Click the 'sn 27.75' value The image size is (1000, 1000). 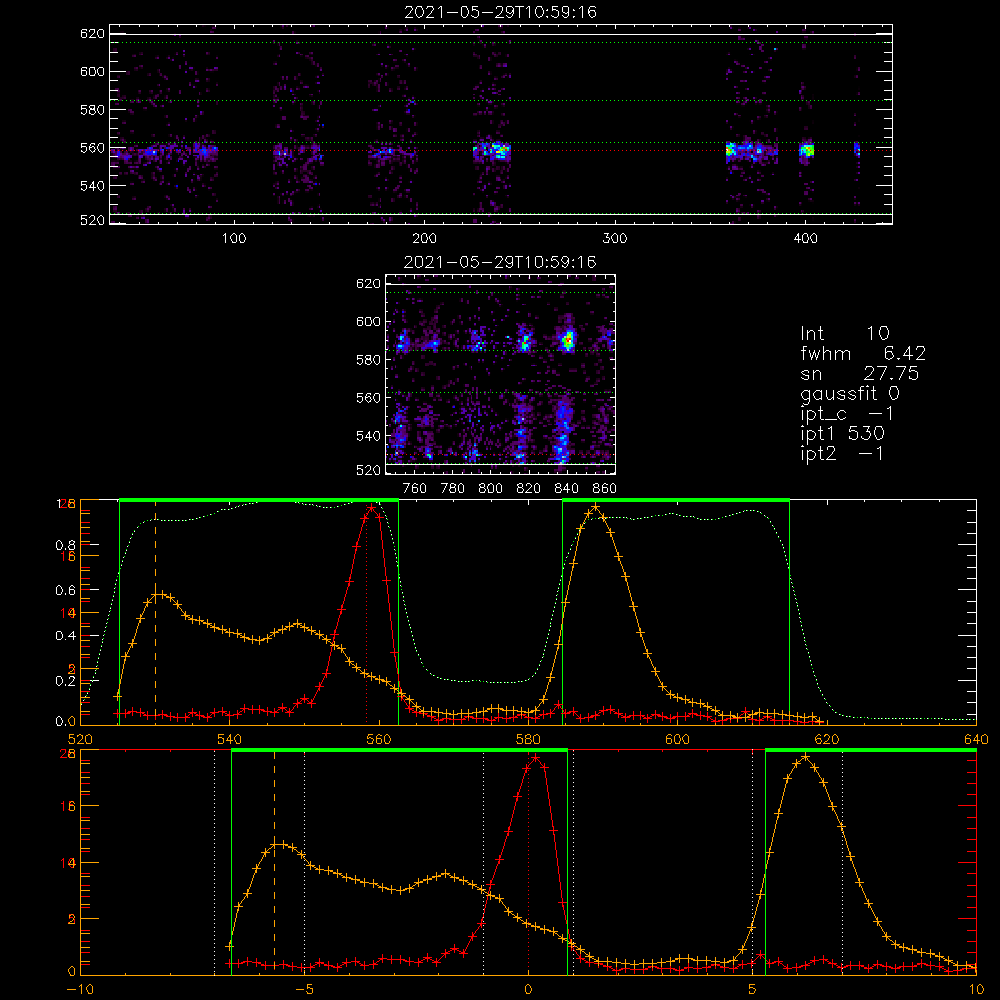pos(860,373)
